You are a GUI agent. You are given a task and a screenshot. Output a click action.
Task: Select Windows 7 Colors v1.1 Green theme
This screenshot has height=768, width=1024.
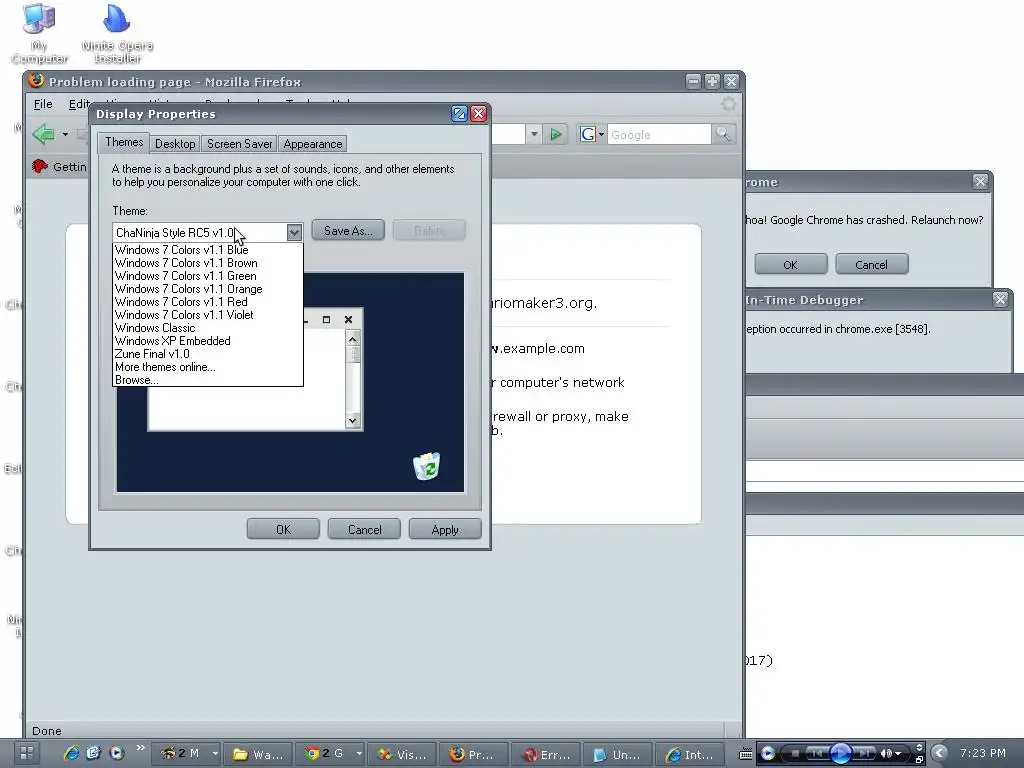click(x=208, y=276)
